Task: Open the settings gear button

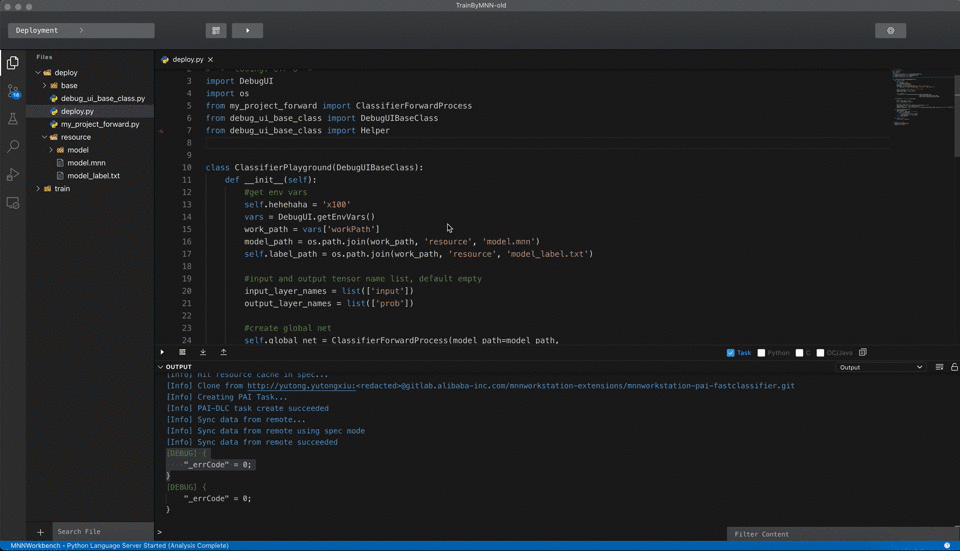Action: click(x=890, y=31)
